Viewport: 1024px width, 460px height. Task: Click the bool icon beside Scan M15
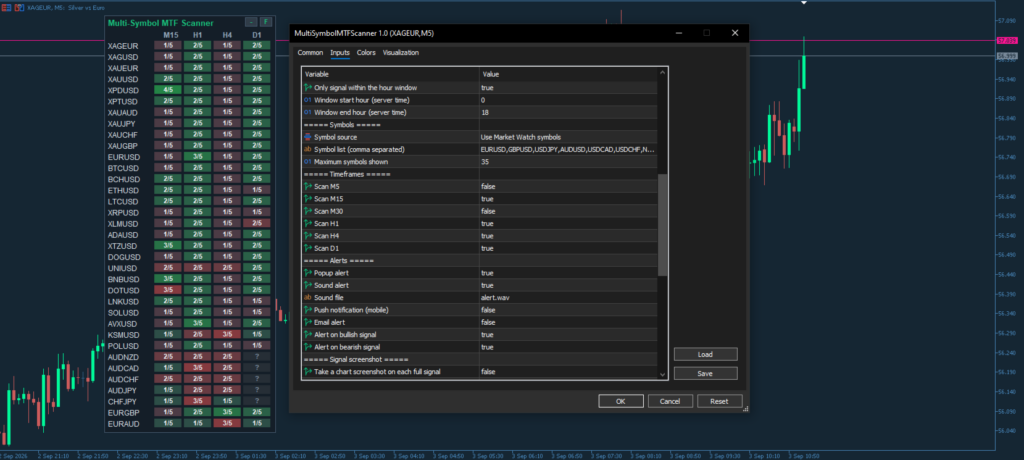coord(308,199)
